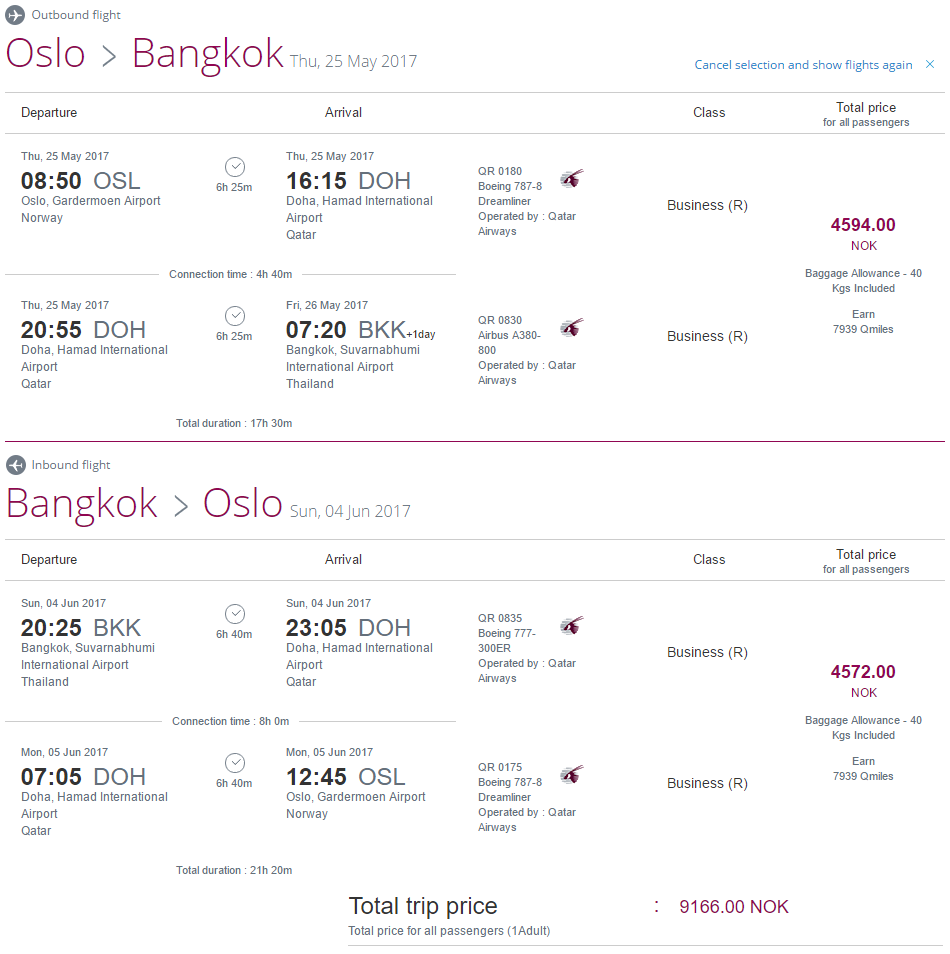Screen dimensions: 950x954
Task: Select the outbound price 4594.00 NOK
Action: click(863, 226)
